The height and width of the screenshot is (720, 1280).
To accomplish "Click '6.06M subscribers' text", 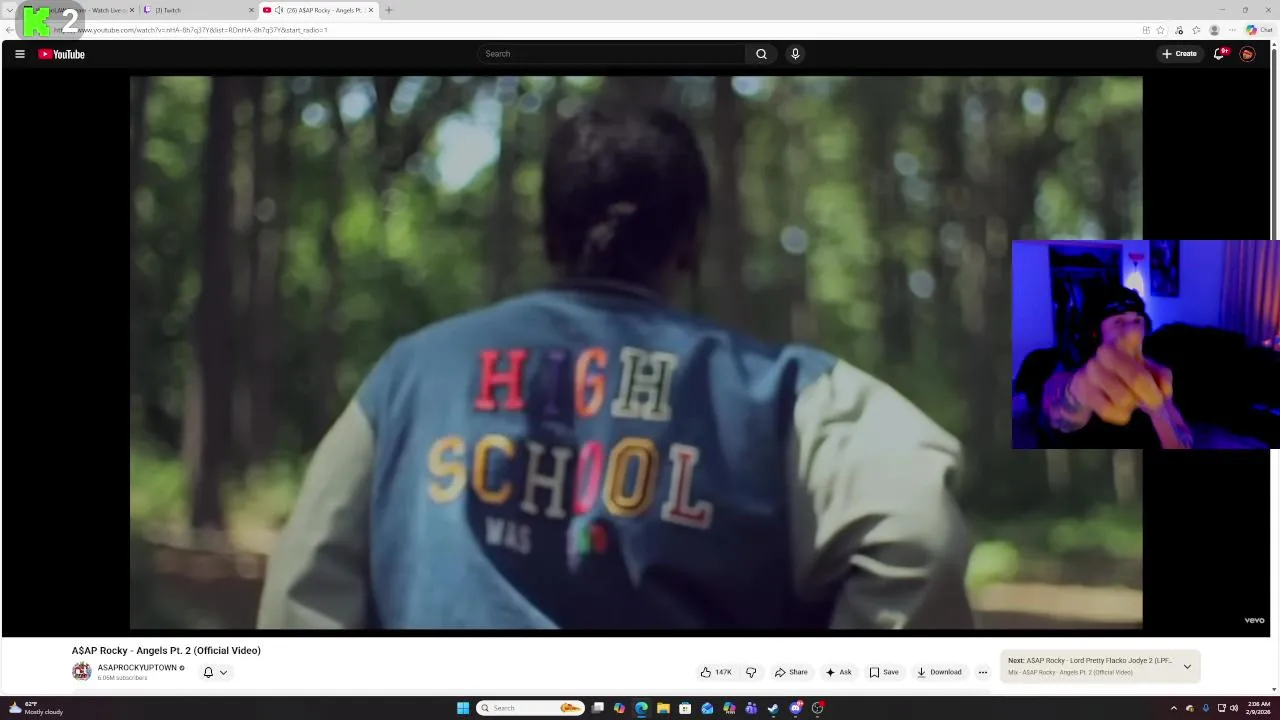I will 122,678.
